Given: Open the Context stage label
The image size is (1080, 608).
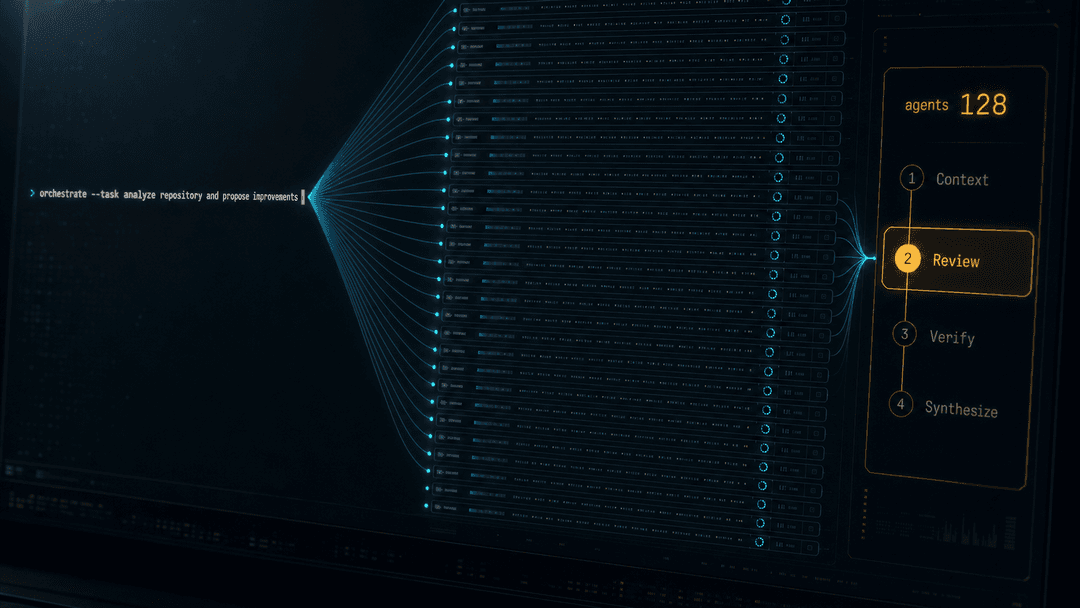Looking at the screenshot, I should pyautogui.click(x=962, y=180).
